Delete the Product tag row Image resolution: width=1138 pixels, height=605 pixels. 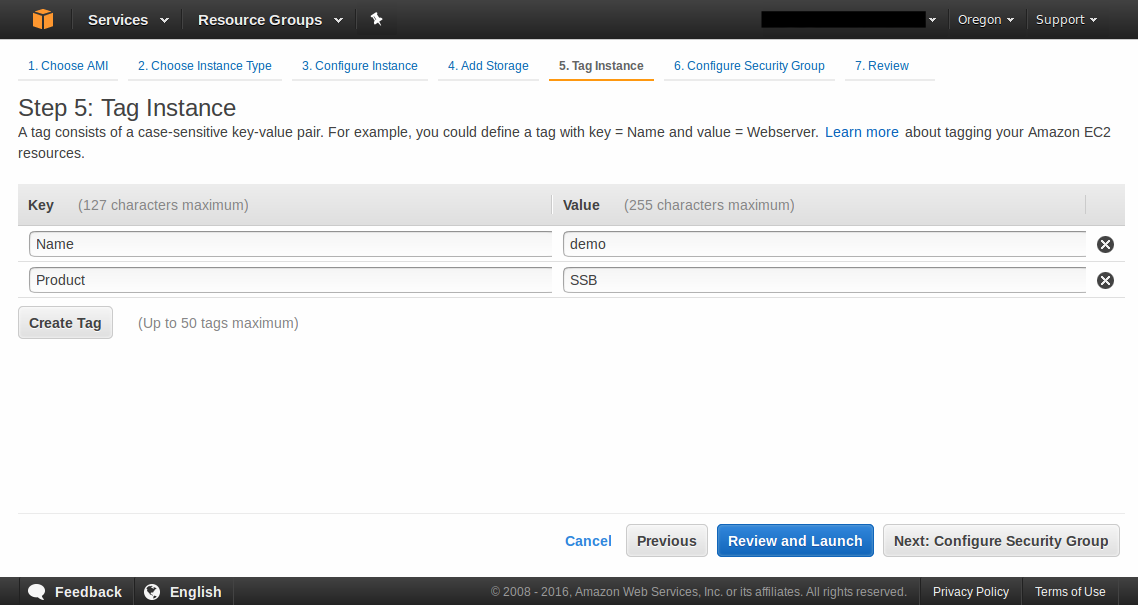click(x=1105, y=280)
